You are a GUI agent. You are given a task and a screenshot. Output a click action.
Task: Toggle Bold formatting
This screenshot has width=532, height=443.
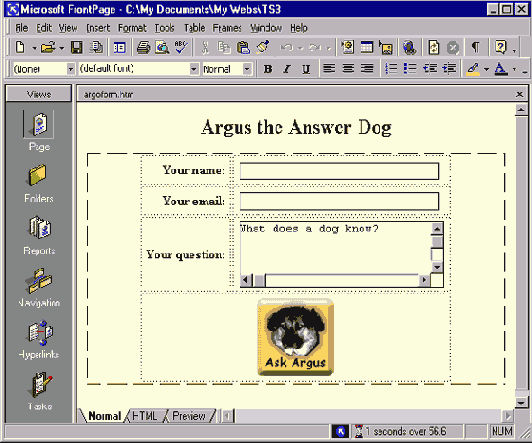point(268,69)
